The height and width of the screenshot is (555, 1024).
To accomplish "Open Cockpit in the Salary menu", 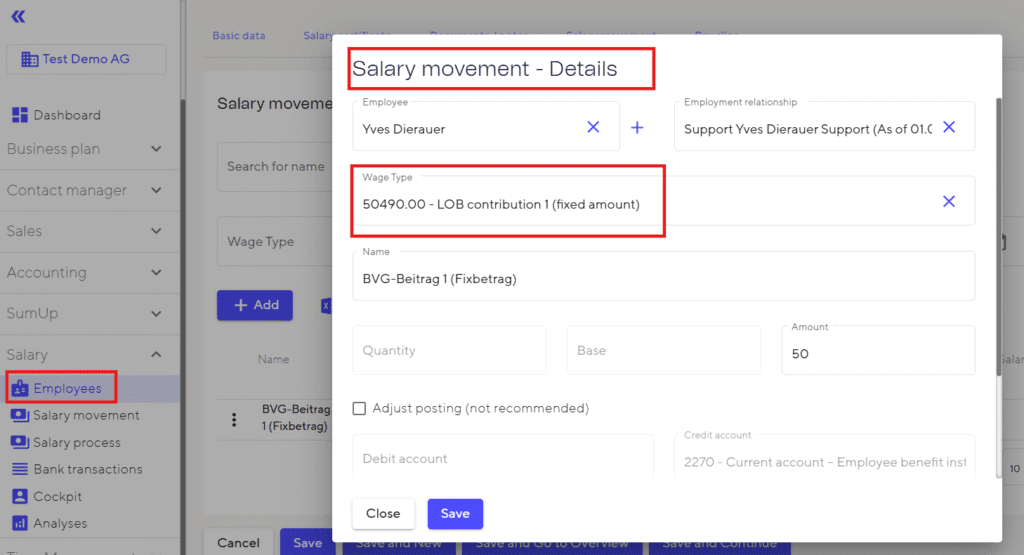I will click(57, 496).
